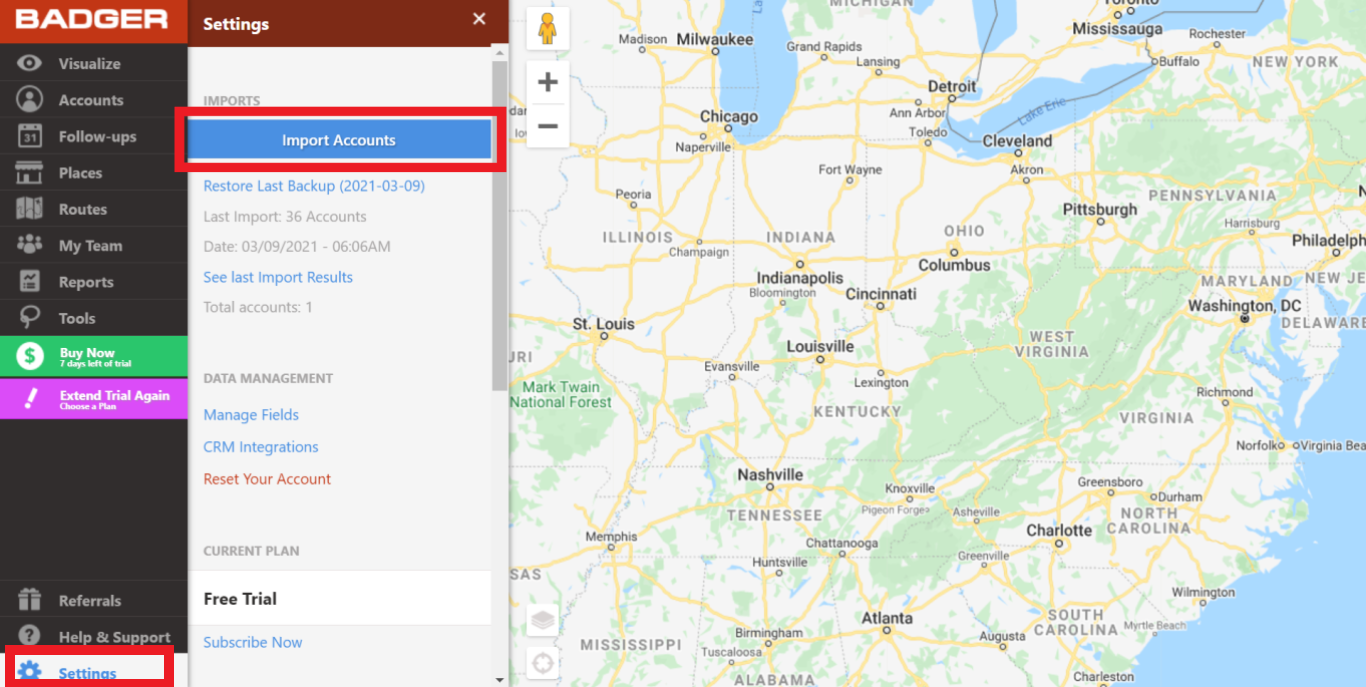Click Pittsburgh on the map
Viewport: 1366px width, 687px height.
tap(1100, 209)
